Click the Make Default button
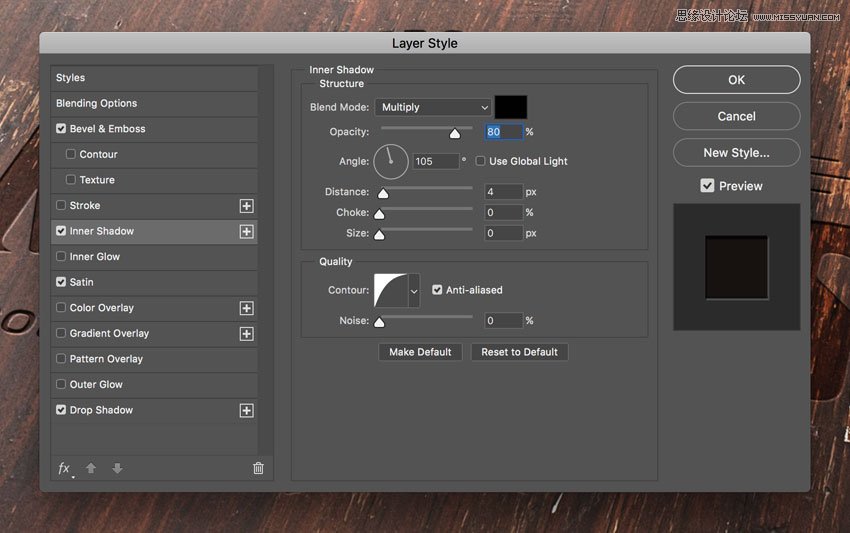 tap(420, 352)
